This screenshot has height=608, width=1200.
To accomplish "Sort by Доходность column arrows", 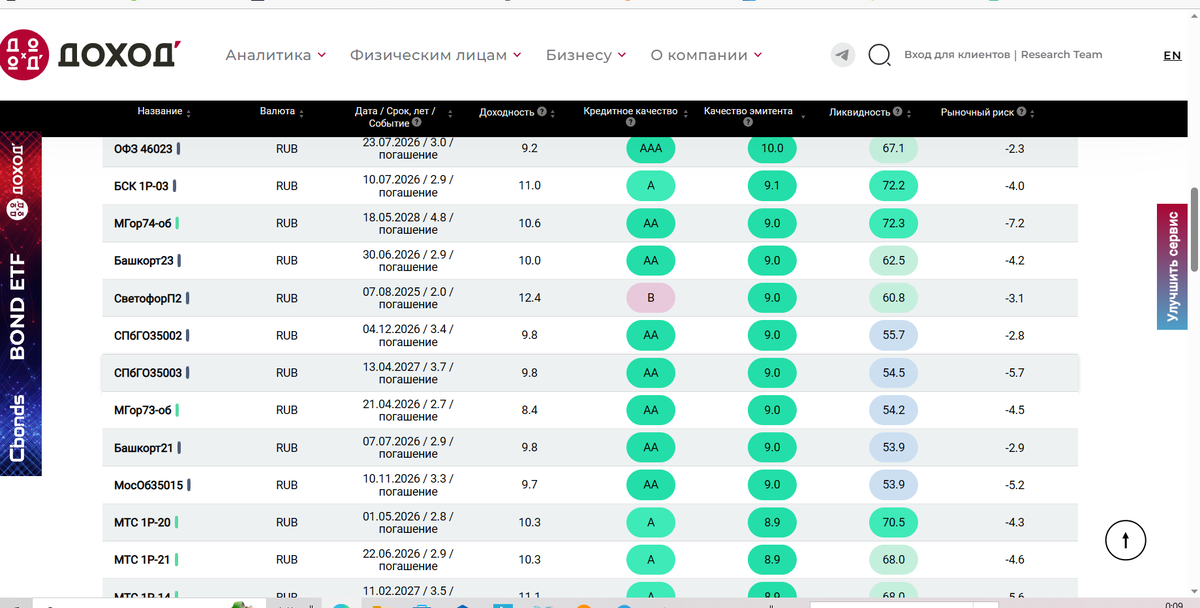I will [x=552, y=113].
